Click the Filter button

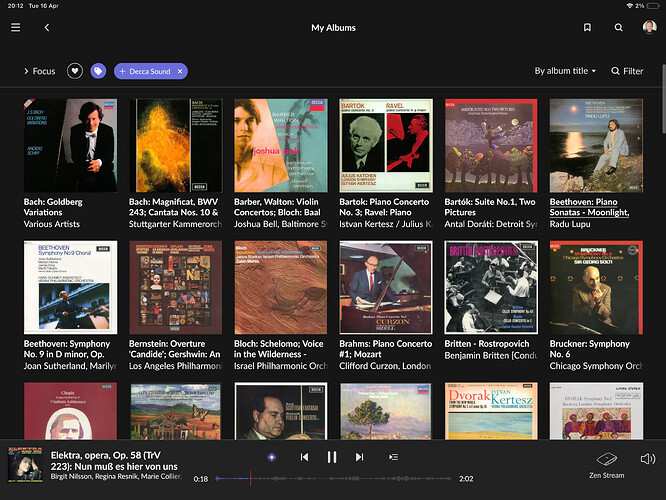(627, 71)
